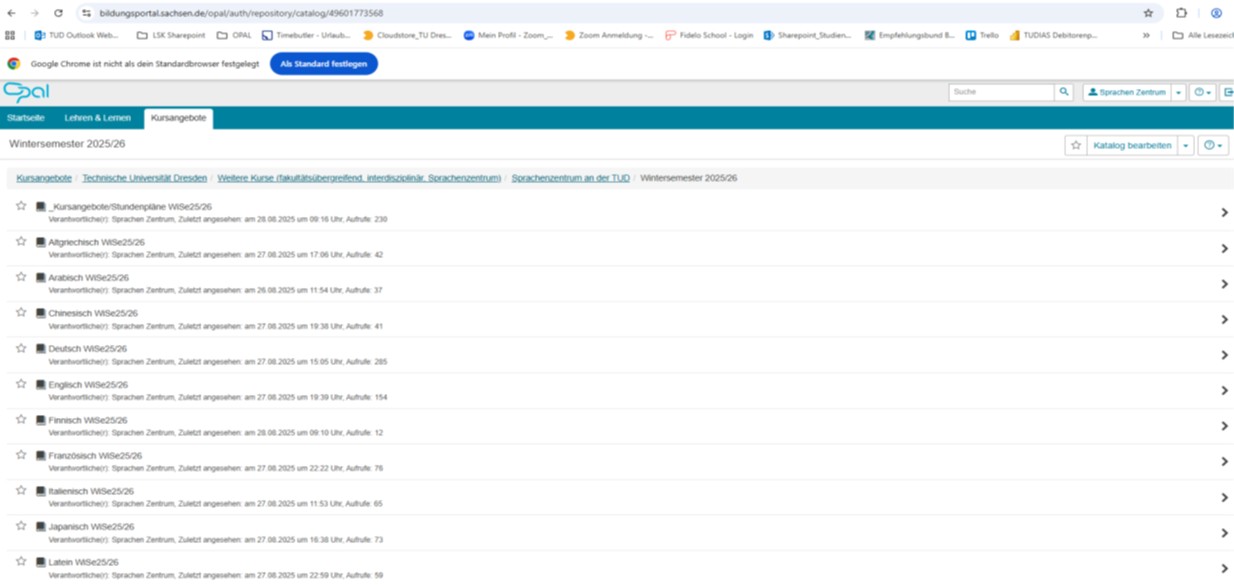Bookmark this page with address bar star
This screenshot has height=585, width=1234.
click(1148, 13)
